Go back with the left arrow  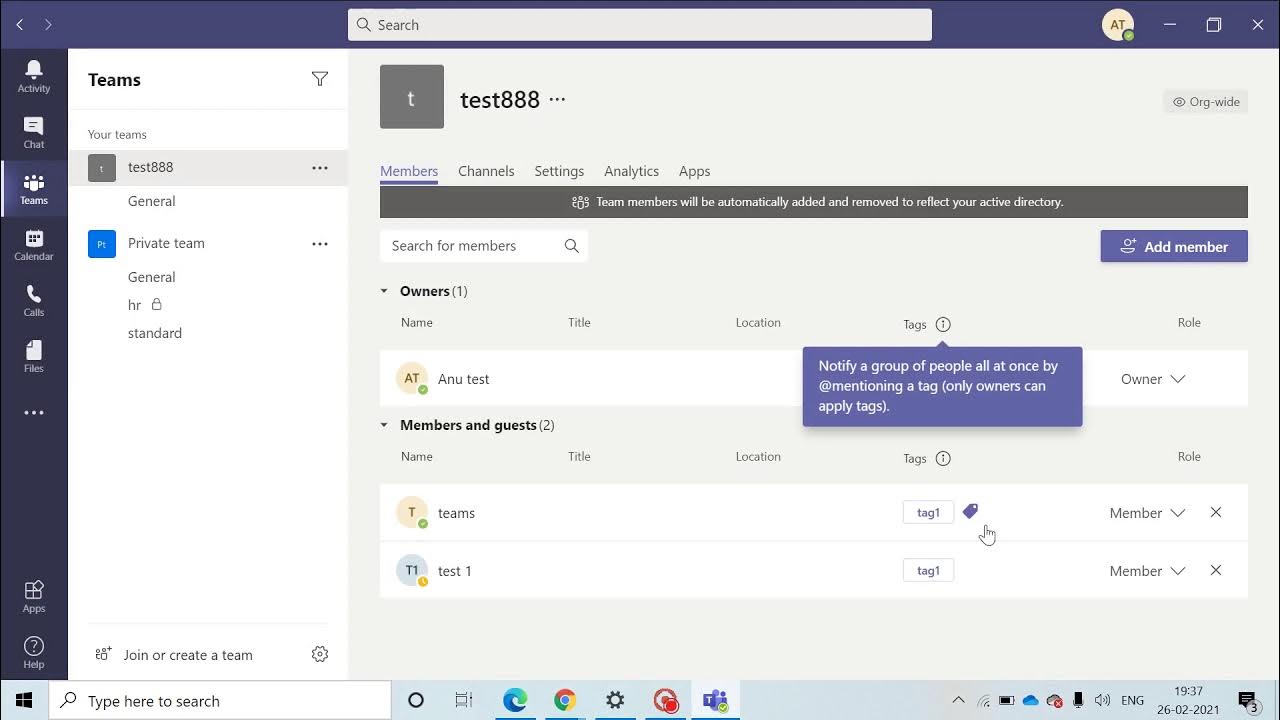pos(20,24)
